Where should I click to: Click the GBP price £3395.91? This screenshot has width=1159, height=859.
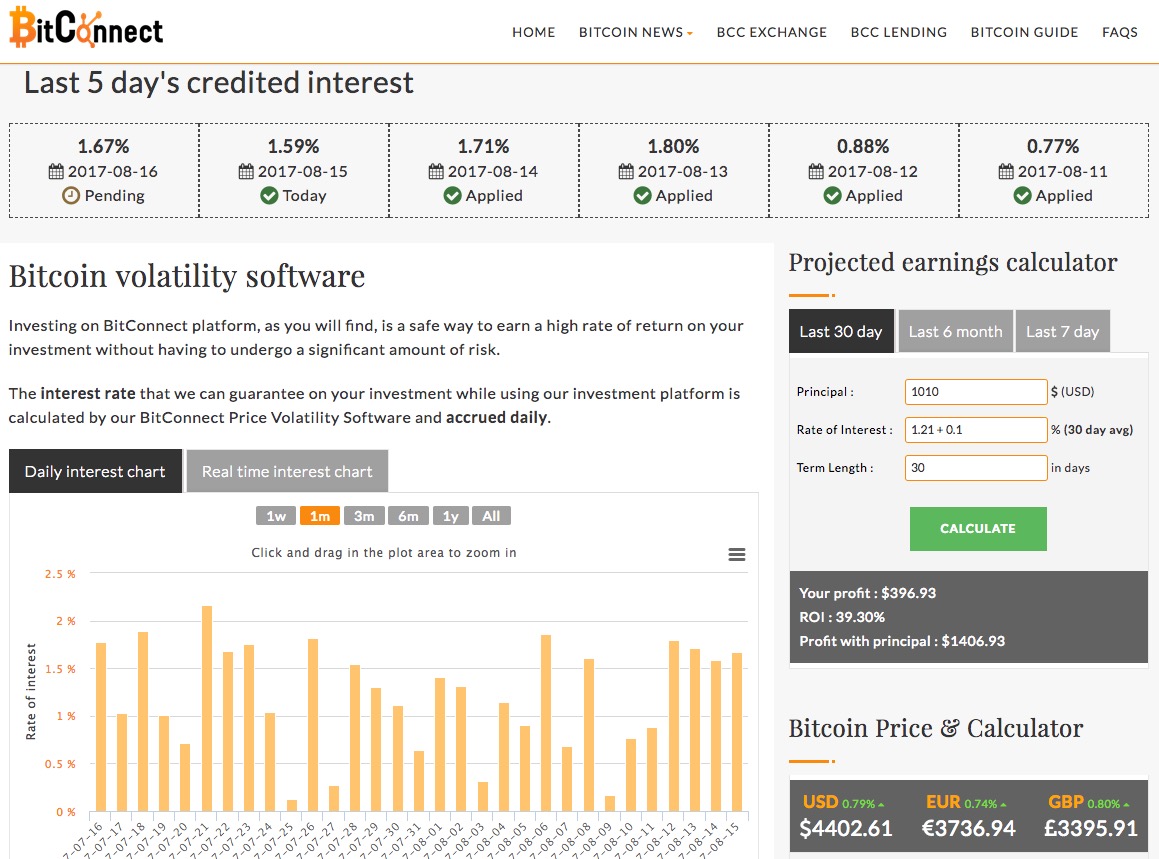(x=1090, y=829)
